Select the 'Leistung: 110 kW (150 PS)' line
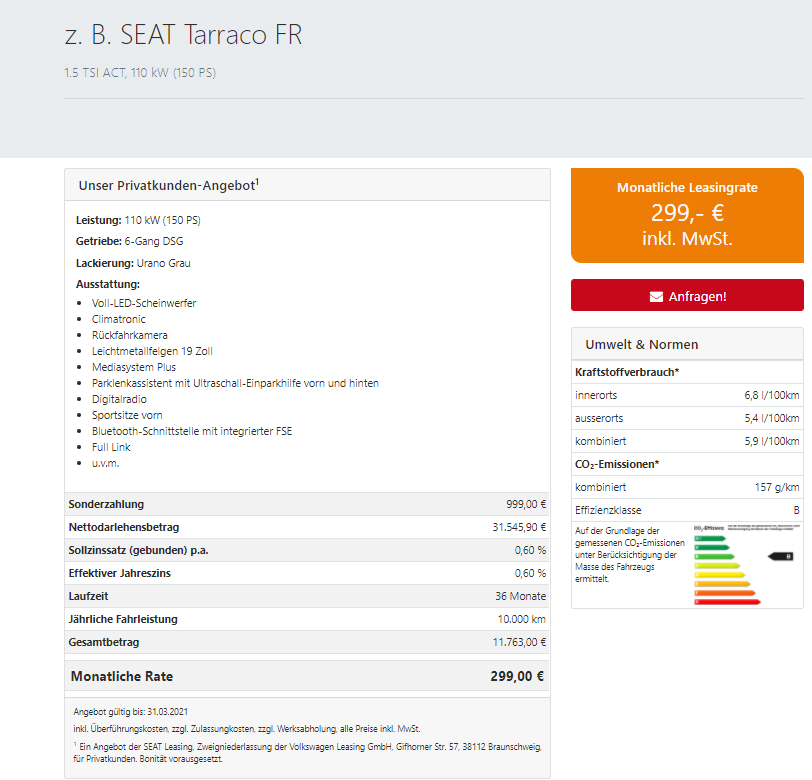This screenshot has width=812, height=780. (x=138, y=220)
